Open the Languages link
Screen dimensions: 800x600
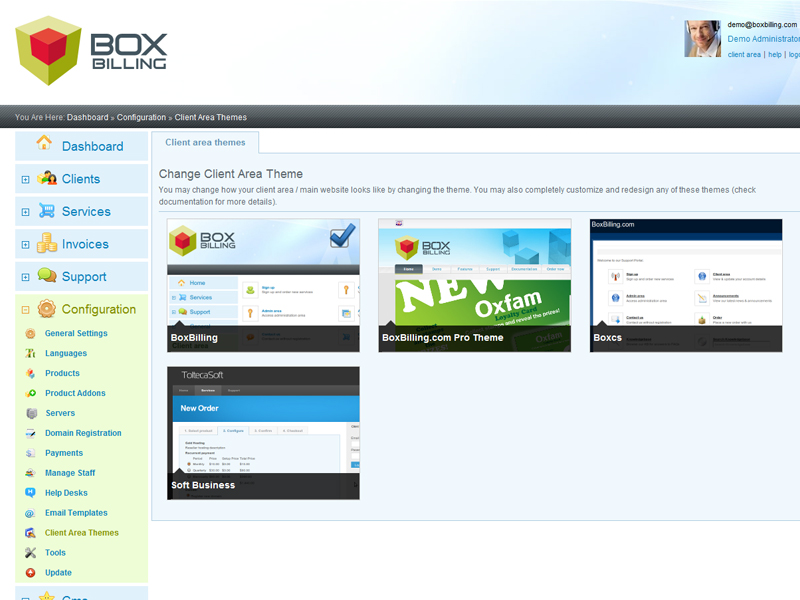66,353
